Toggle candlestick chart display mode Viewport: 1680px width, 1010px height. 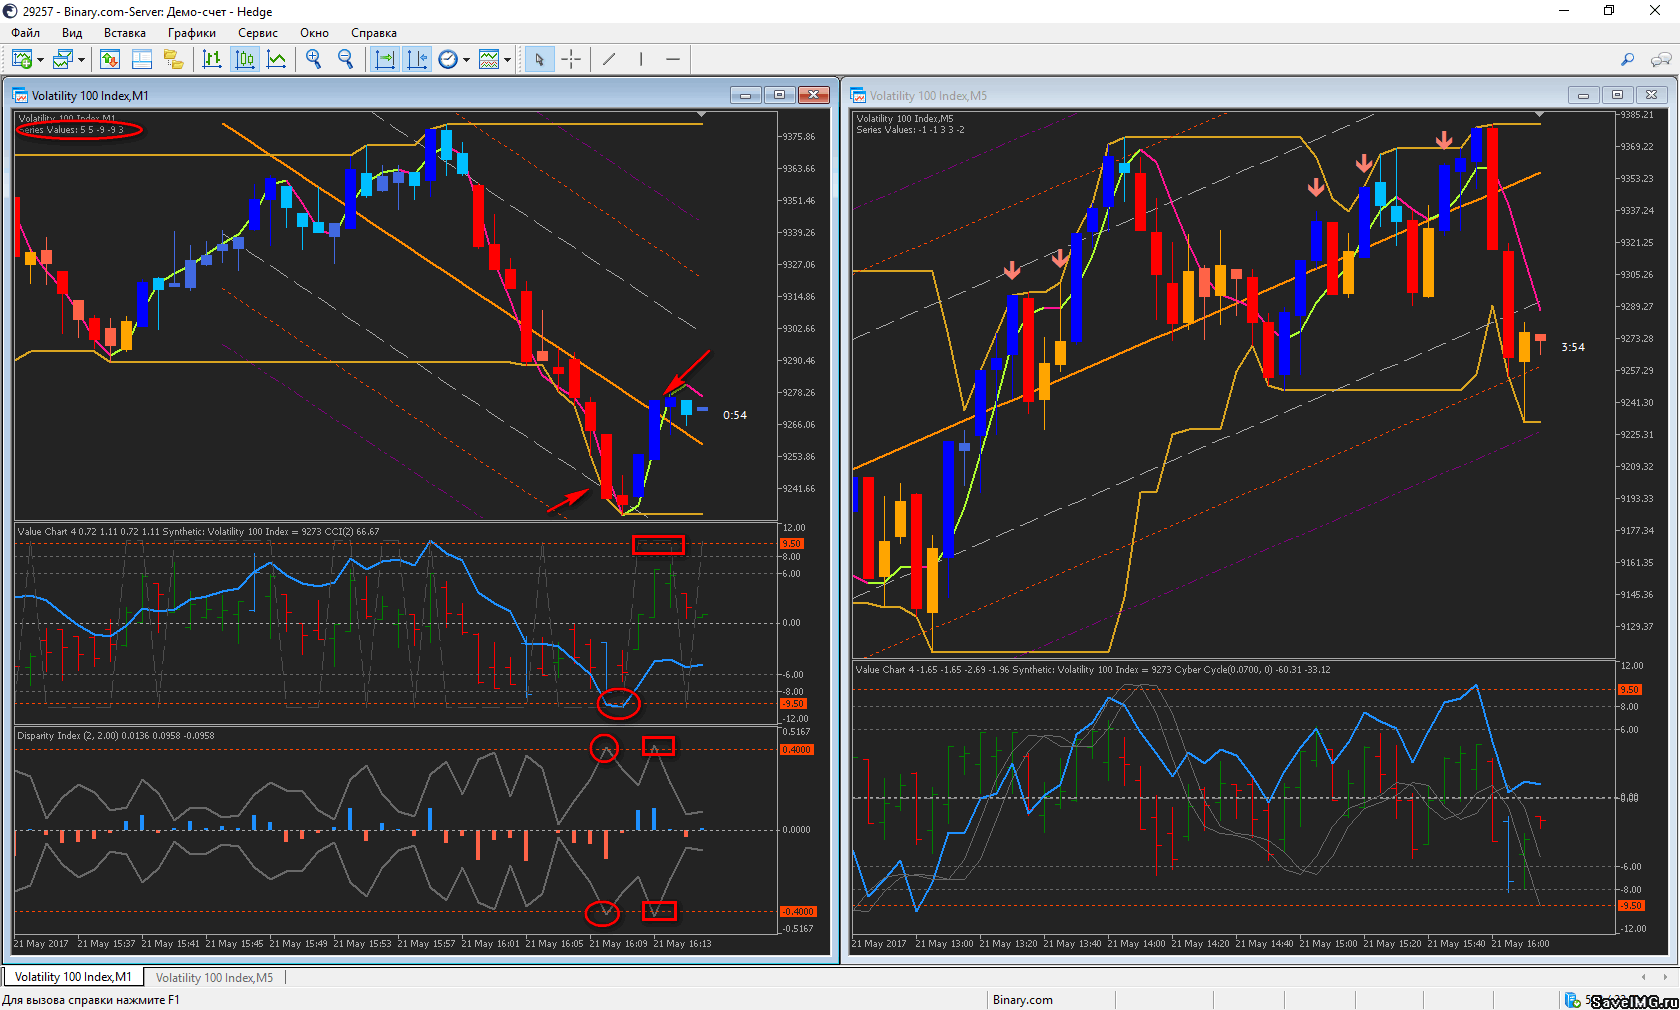pos(245,60)
